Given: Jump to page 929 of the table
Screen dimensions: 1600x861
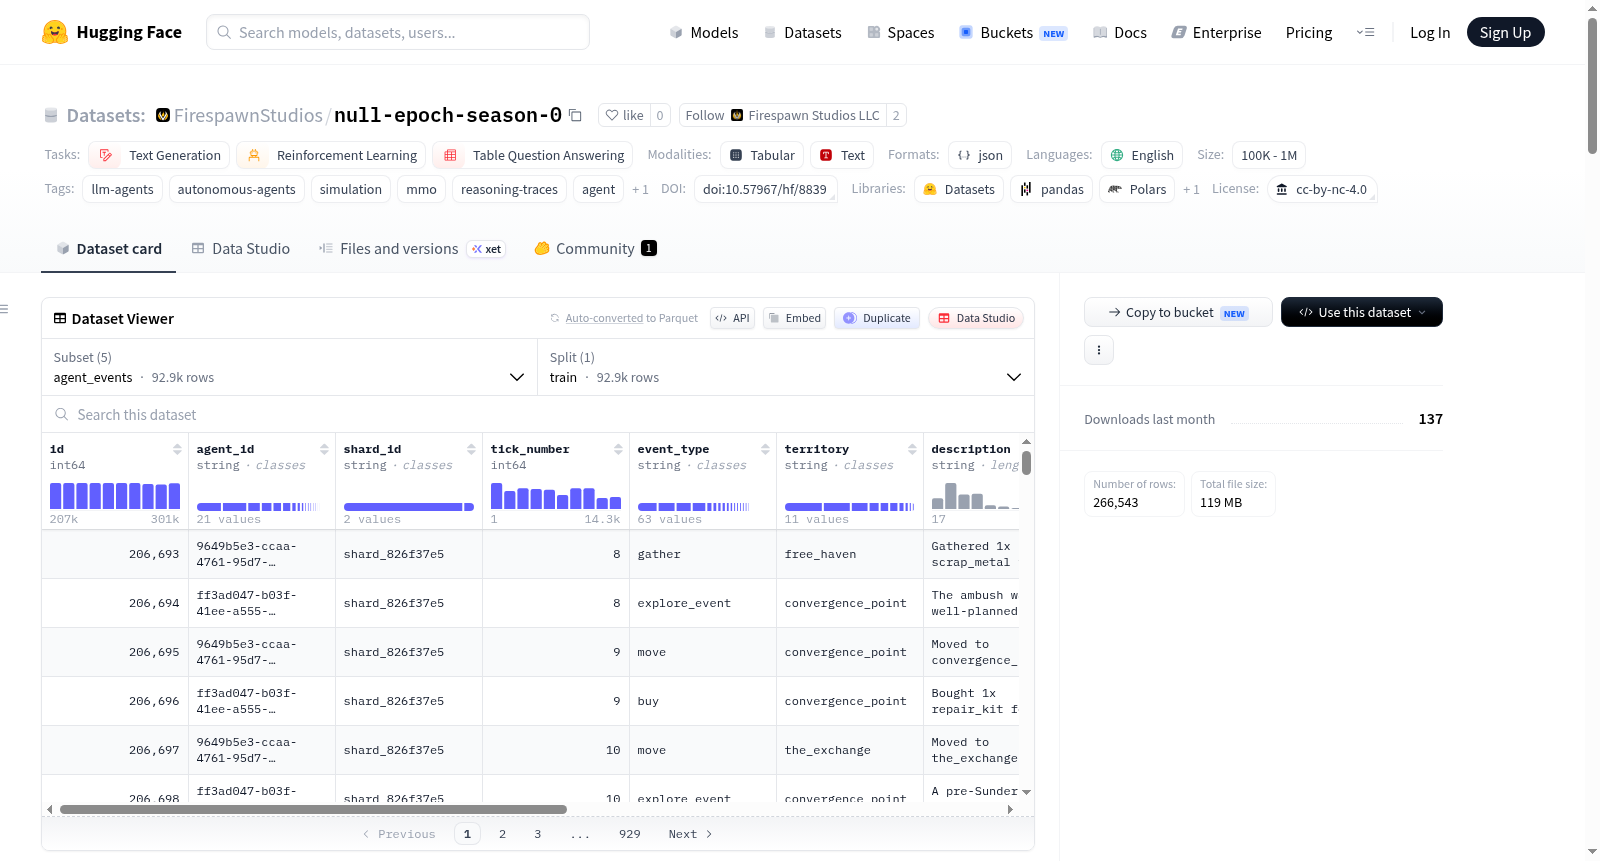Looking at the screenshot, I should click(630, 834).
